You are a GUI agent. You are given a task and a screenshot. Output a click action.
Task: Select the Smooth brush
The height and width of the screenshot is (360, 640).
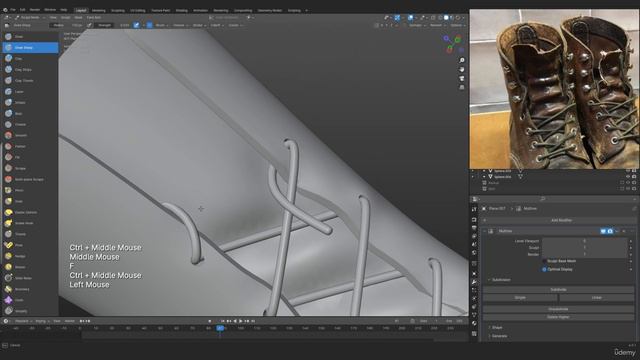pos(31,136)
